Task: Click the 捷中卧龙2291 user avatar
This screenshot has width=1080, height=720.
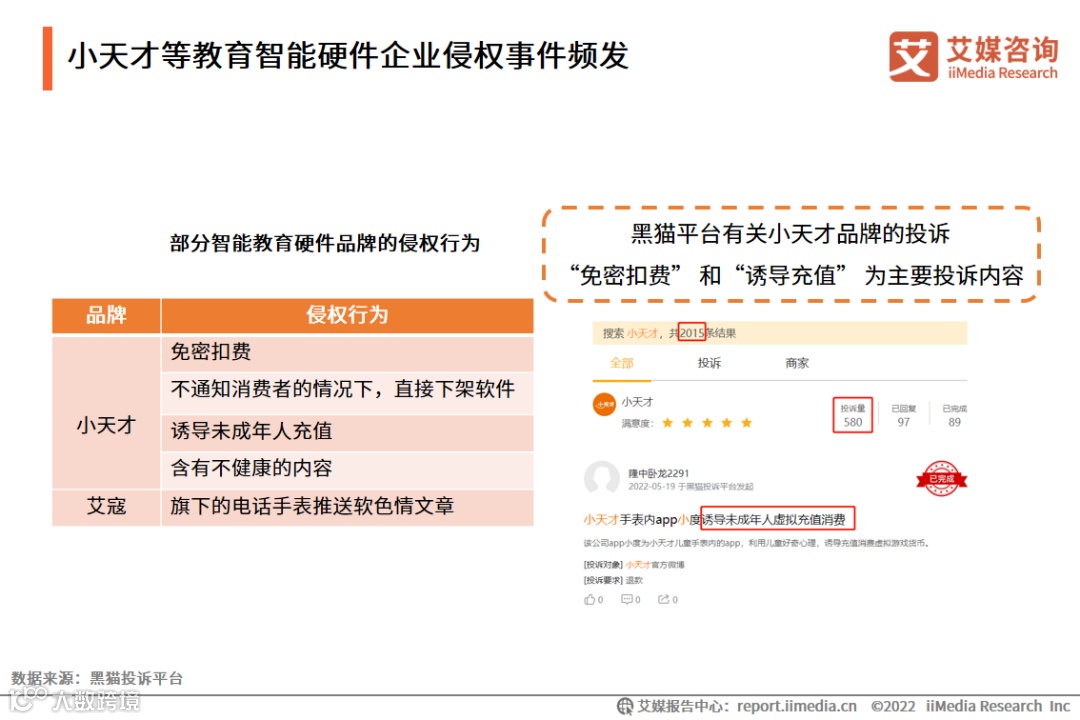Action: point(601,477)
